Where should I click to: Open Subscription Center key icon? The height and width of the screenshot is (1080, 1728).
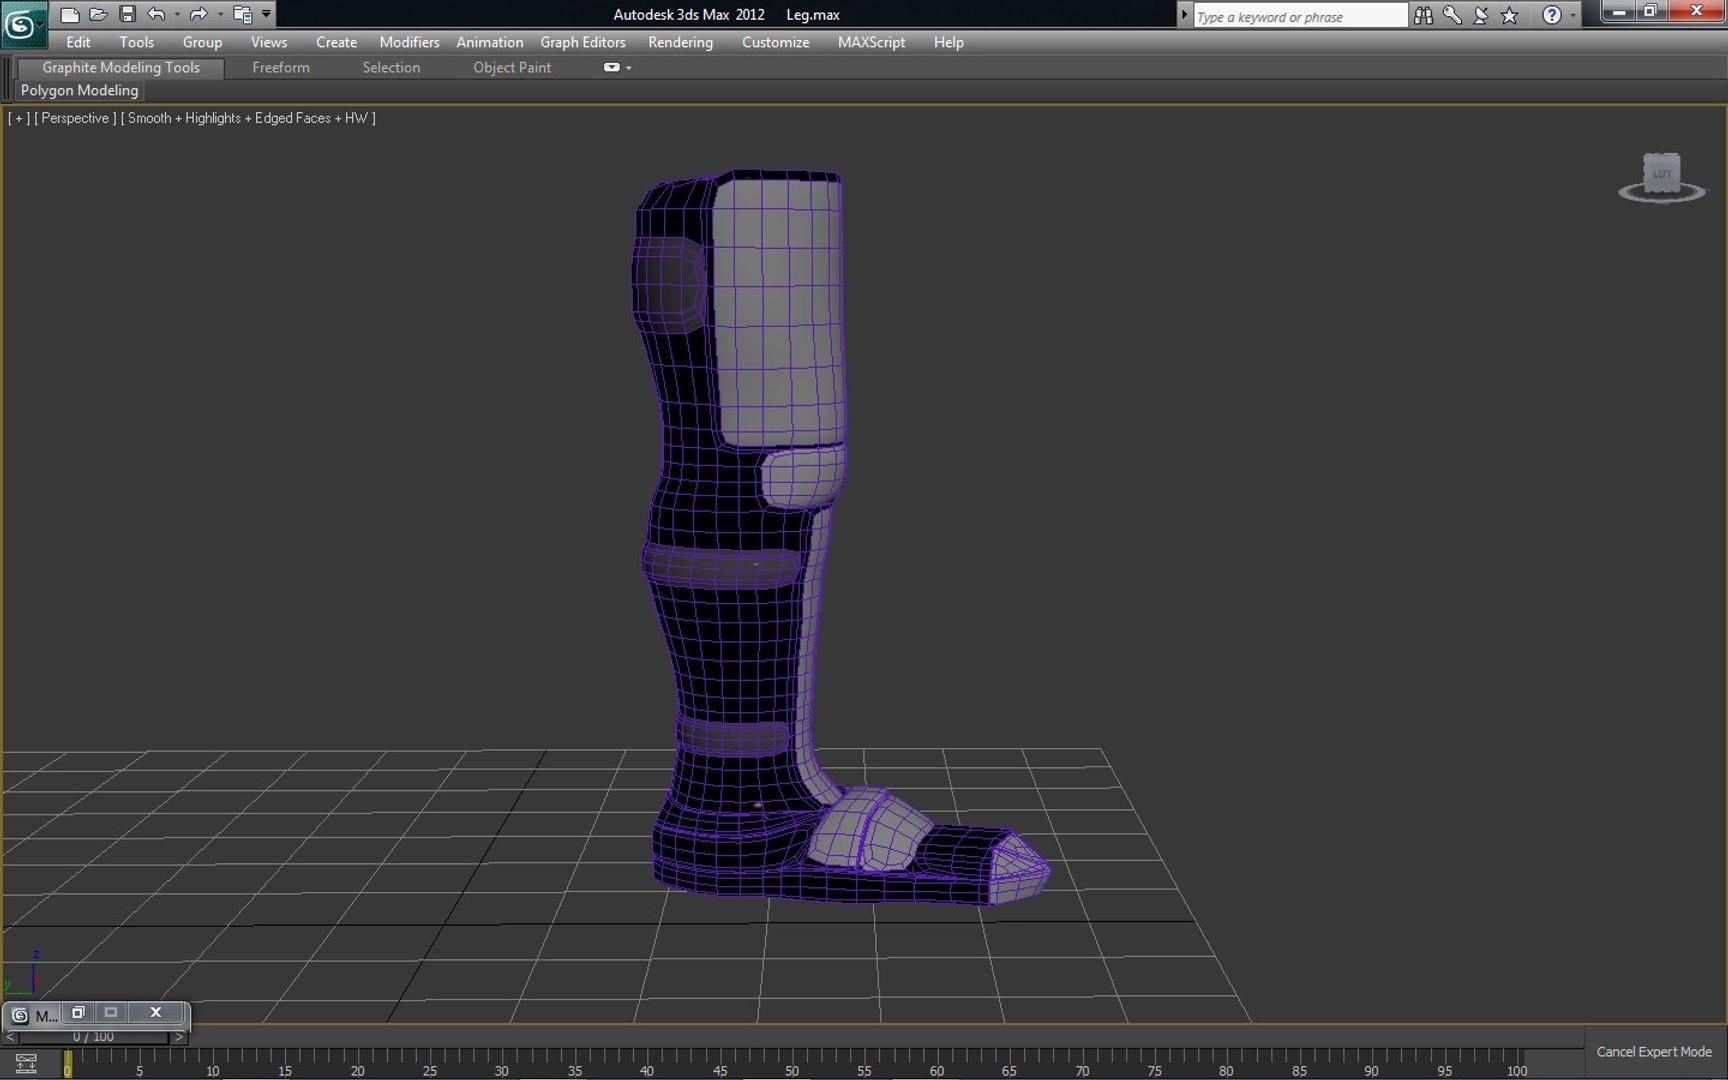1452,15
